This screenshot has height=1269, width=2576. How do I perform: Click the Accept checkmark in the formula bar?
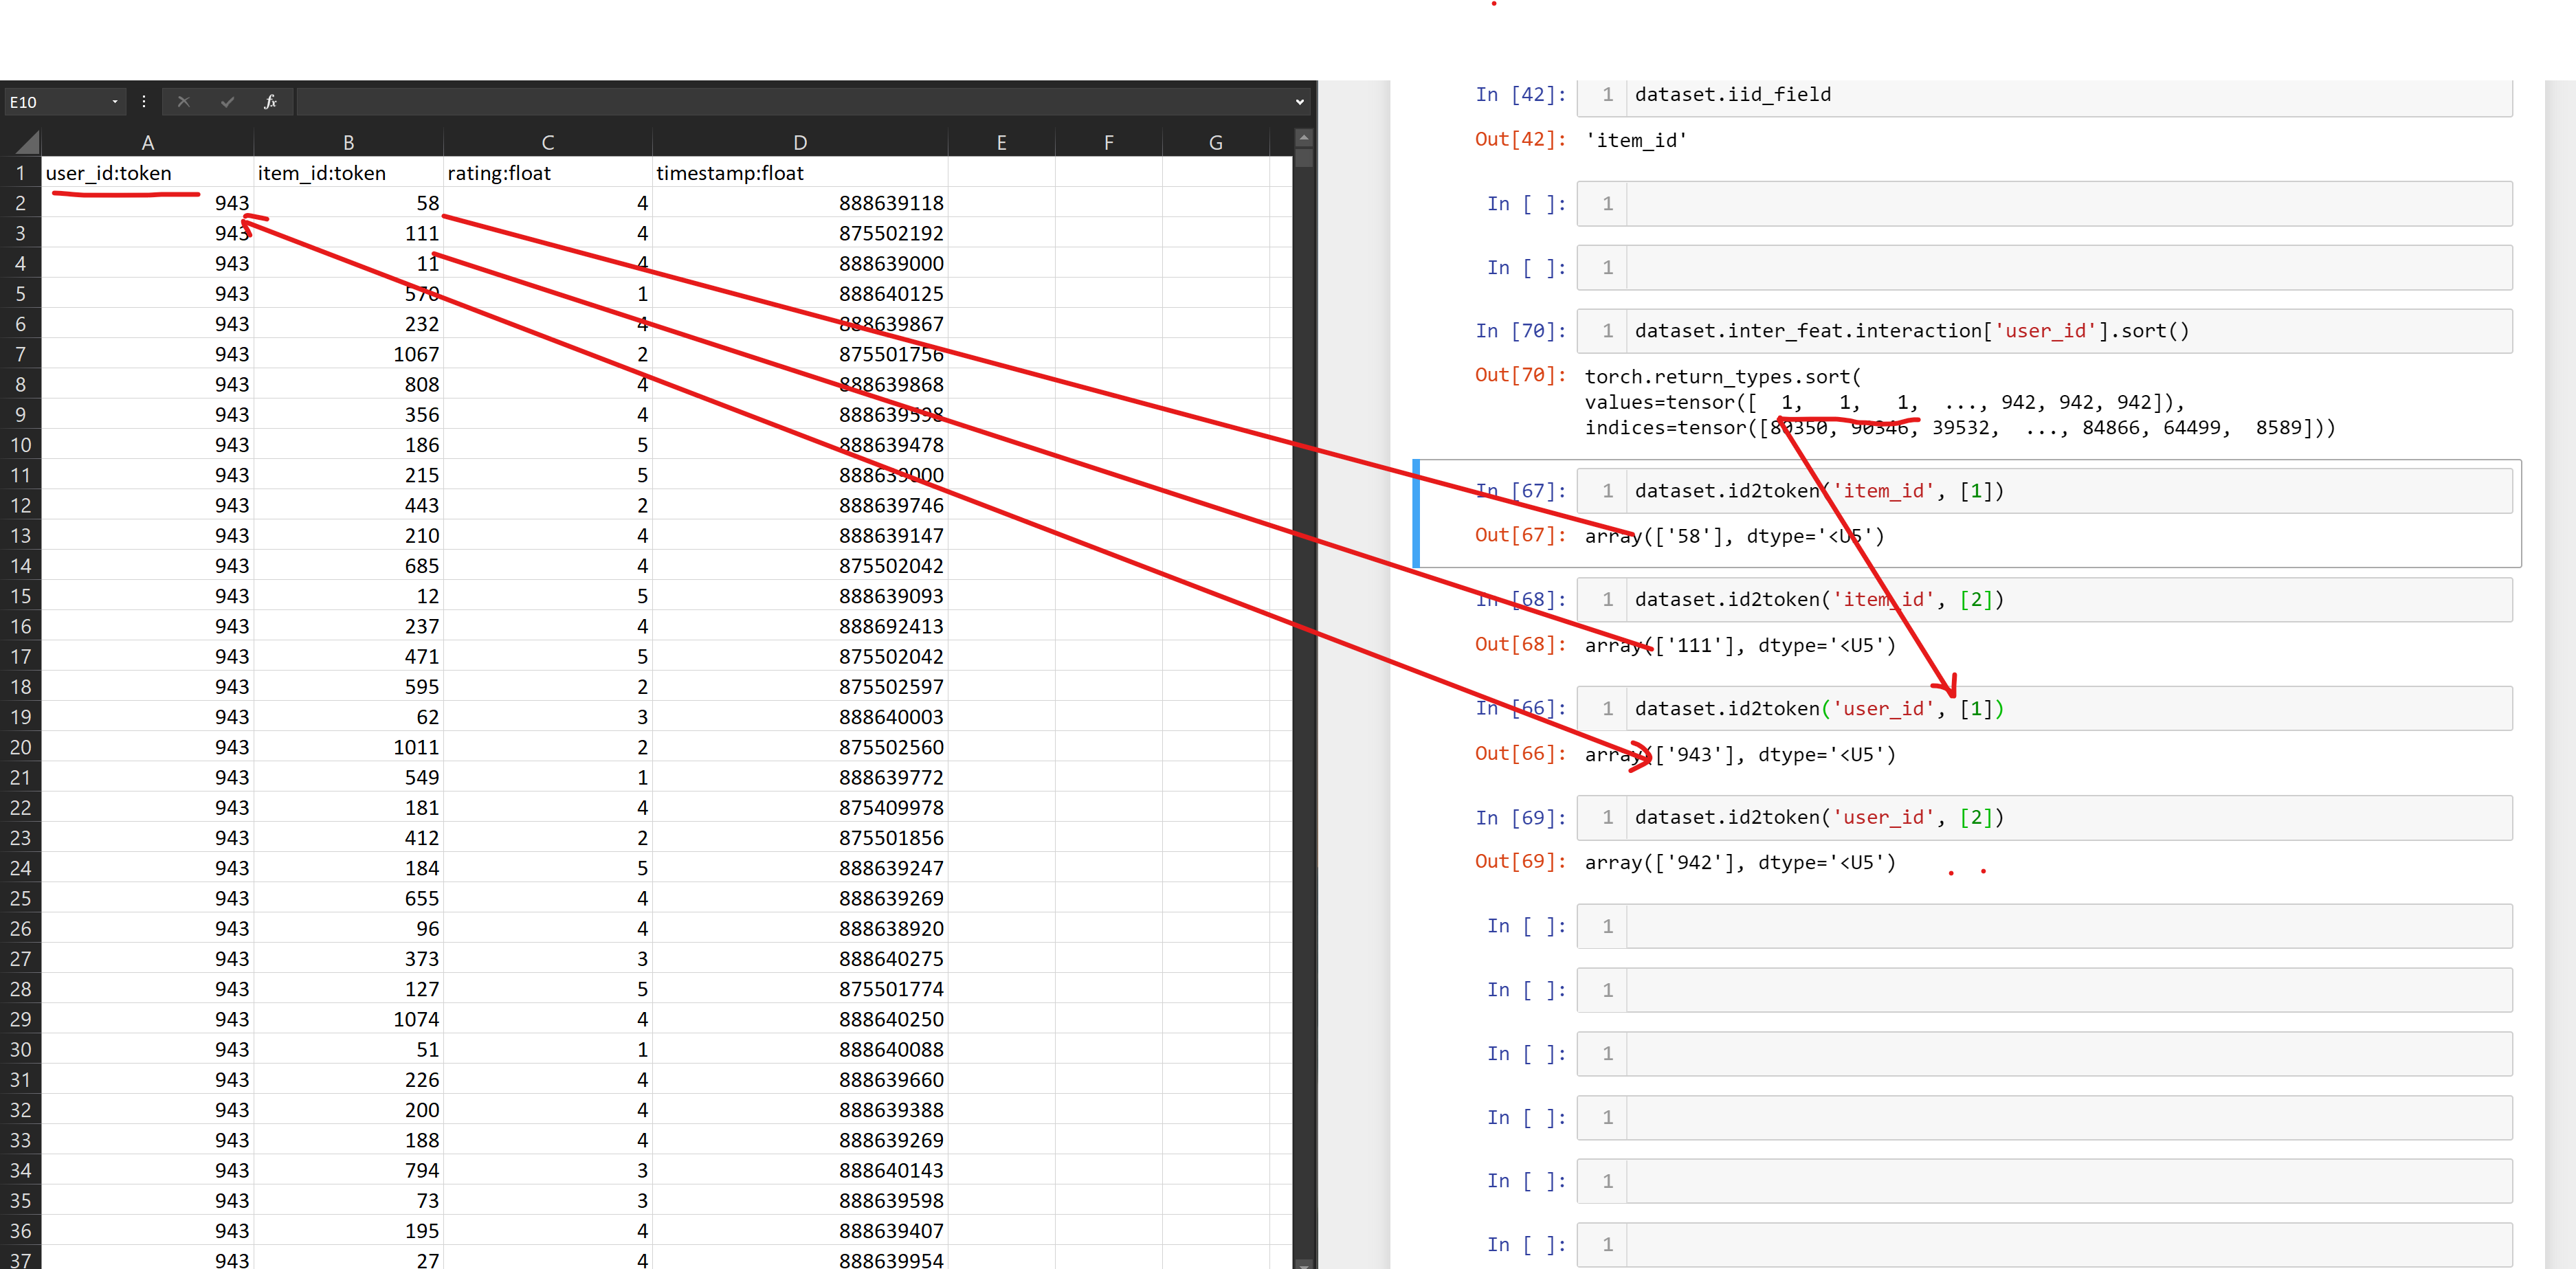point(227,101)
